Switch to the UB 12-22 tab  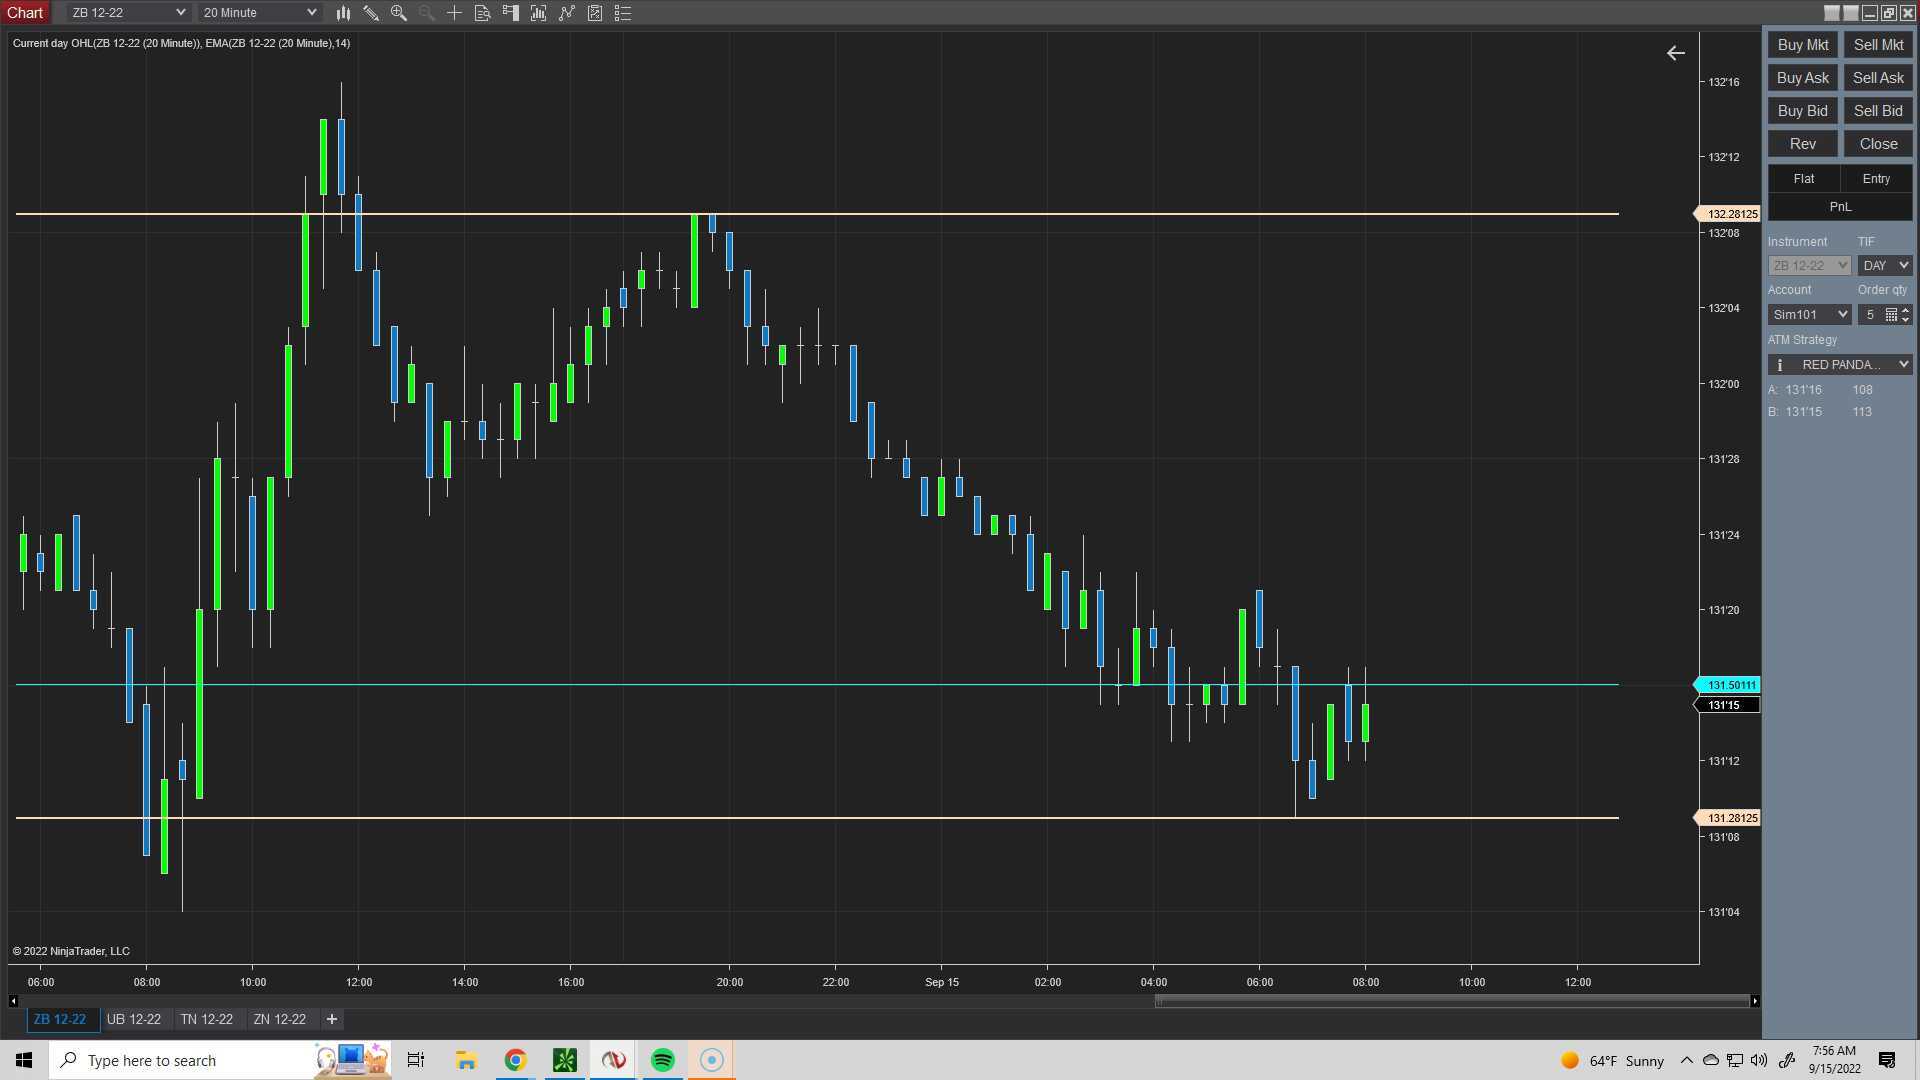pyautogui.click(x=134, y=1019)
